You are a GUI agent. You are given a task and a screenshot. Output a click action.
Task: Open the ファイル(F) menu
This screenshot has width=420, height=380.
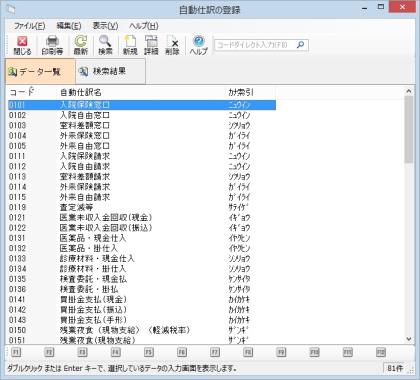(x=29, y=26)
